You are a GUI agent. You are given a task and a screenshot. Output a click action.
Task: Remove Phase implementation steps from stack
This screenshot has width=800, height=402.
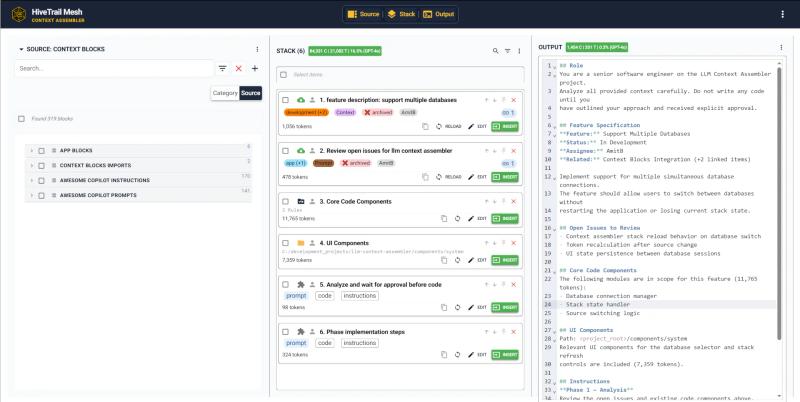click(x=514, y=332)
